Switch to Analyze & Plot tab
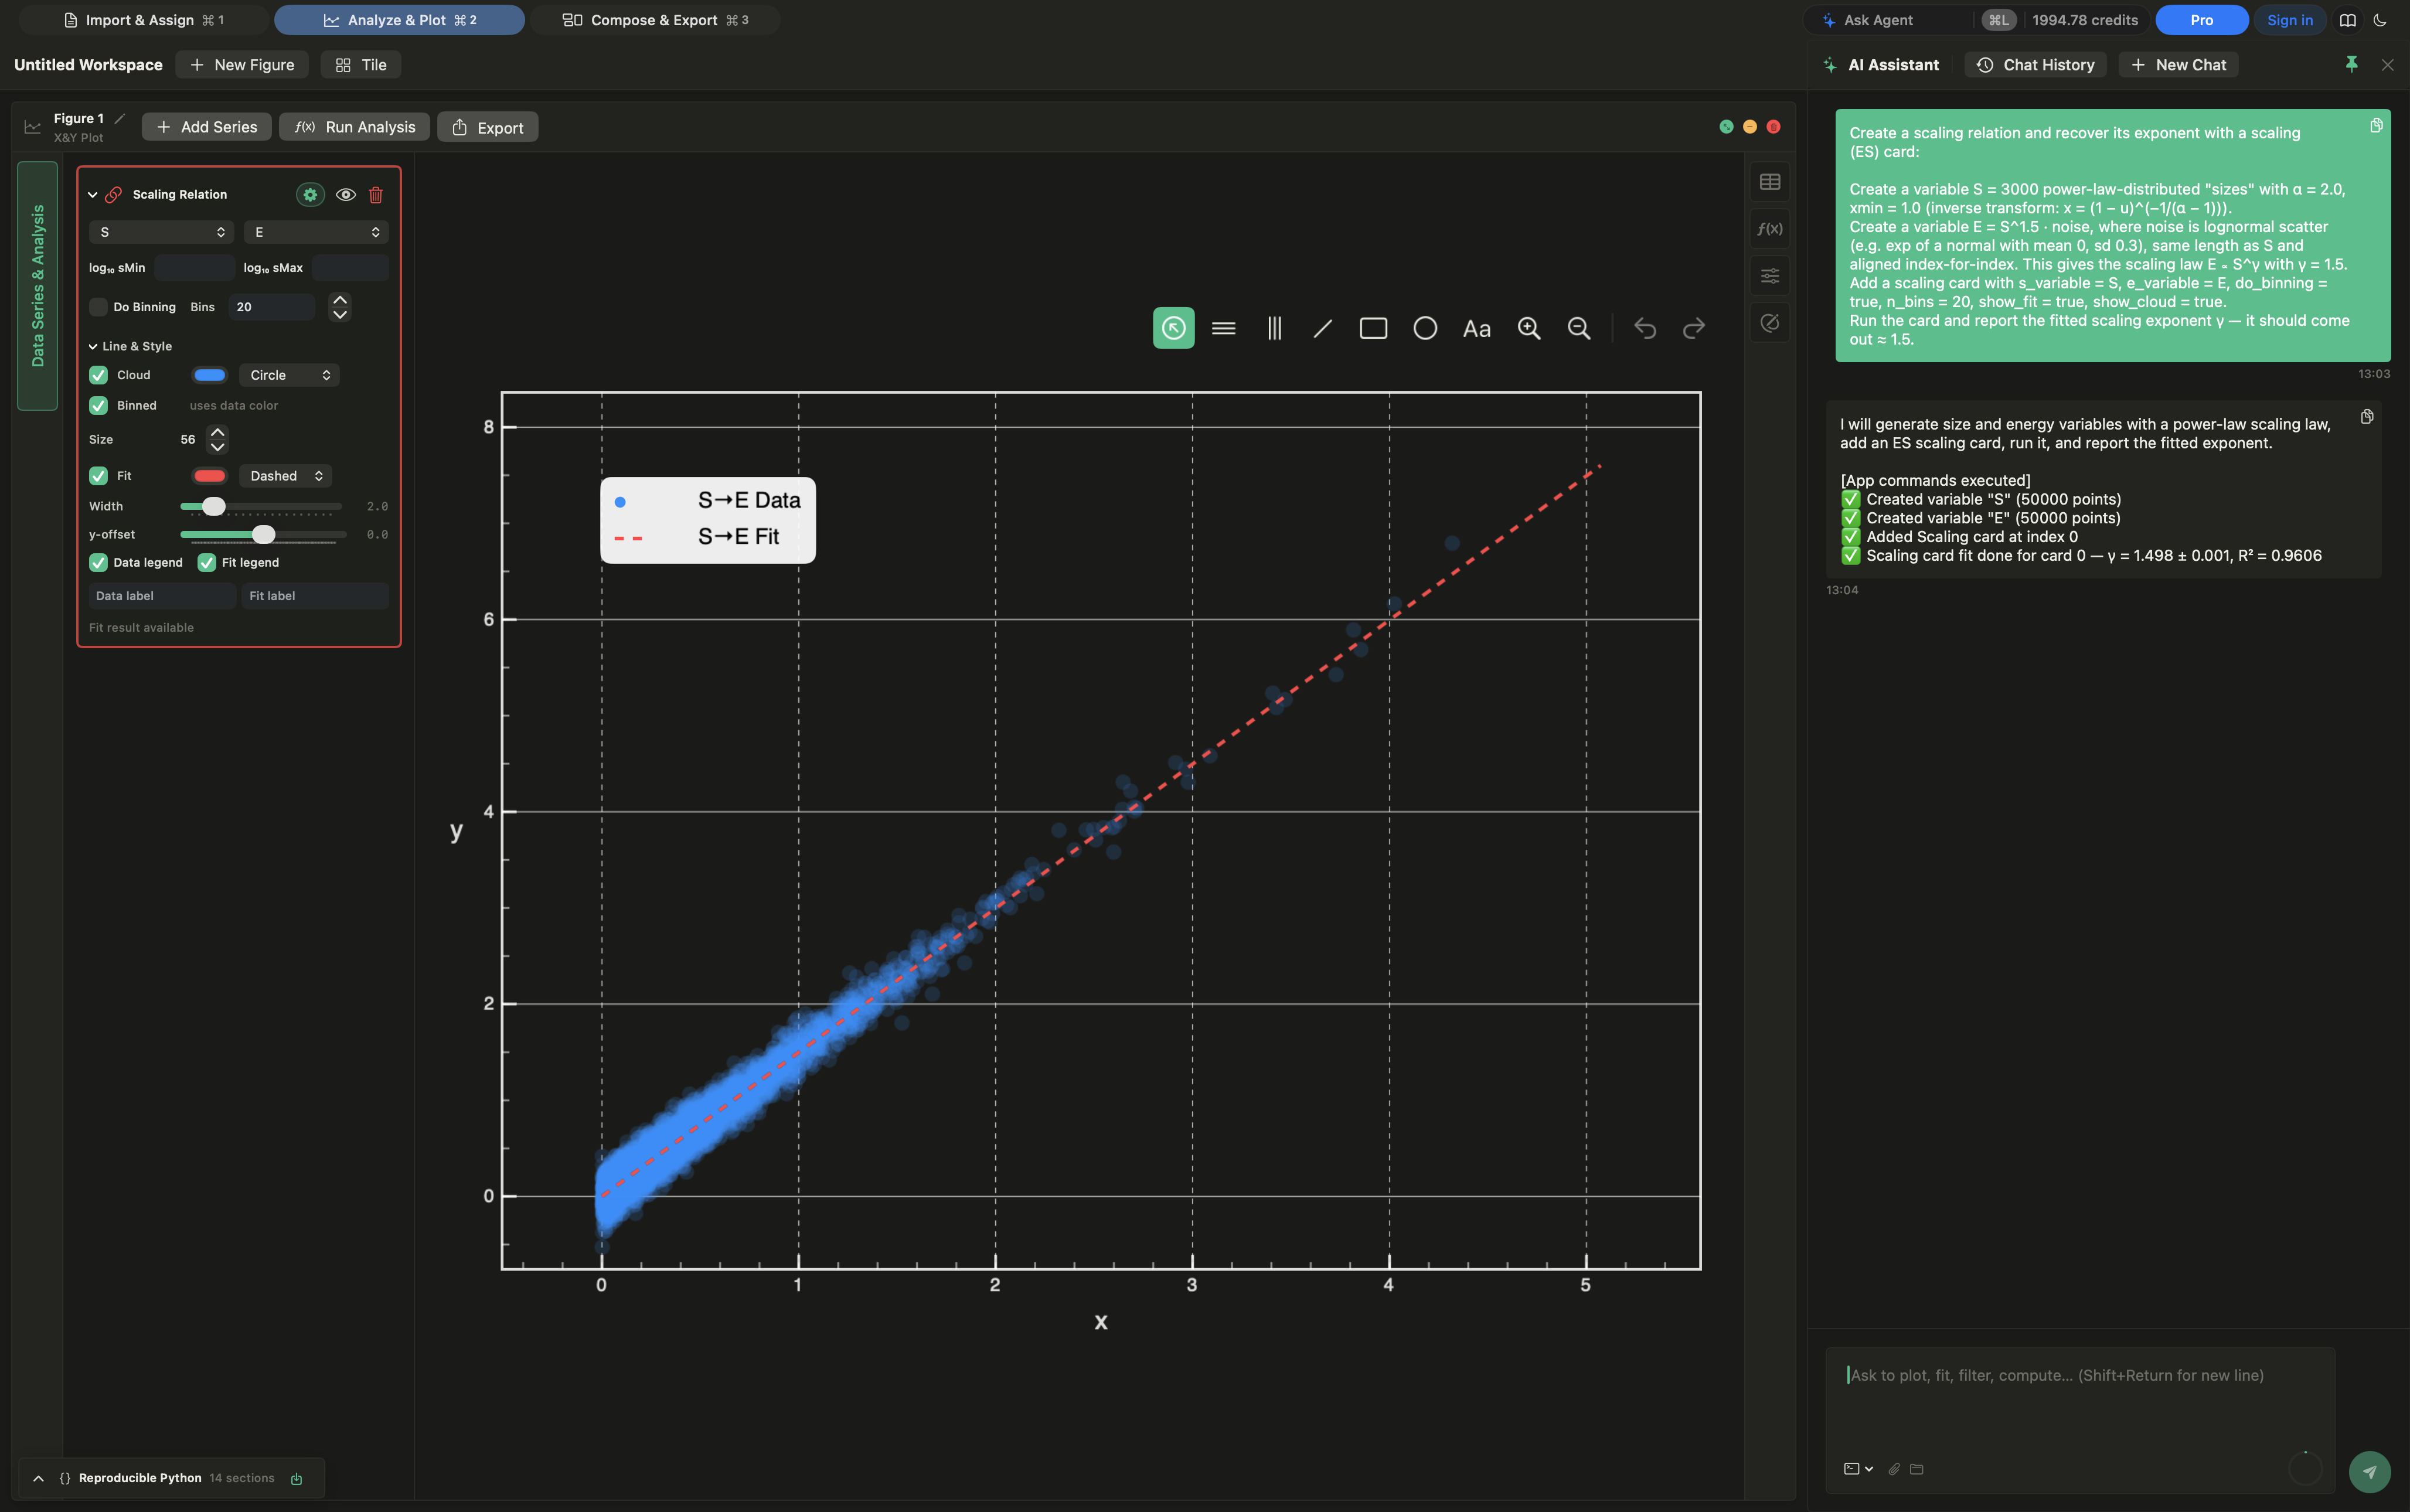2410x1512 pixels. pyautogui.click(x=399, y=20)
